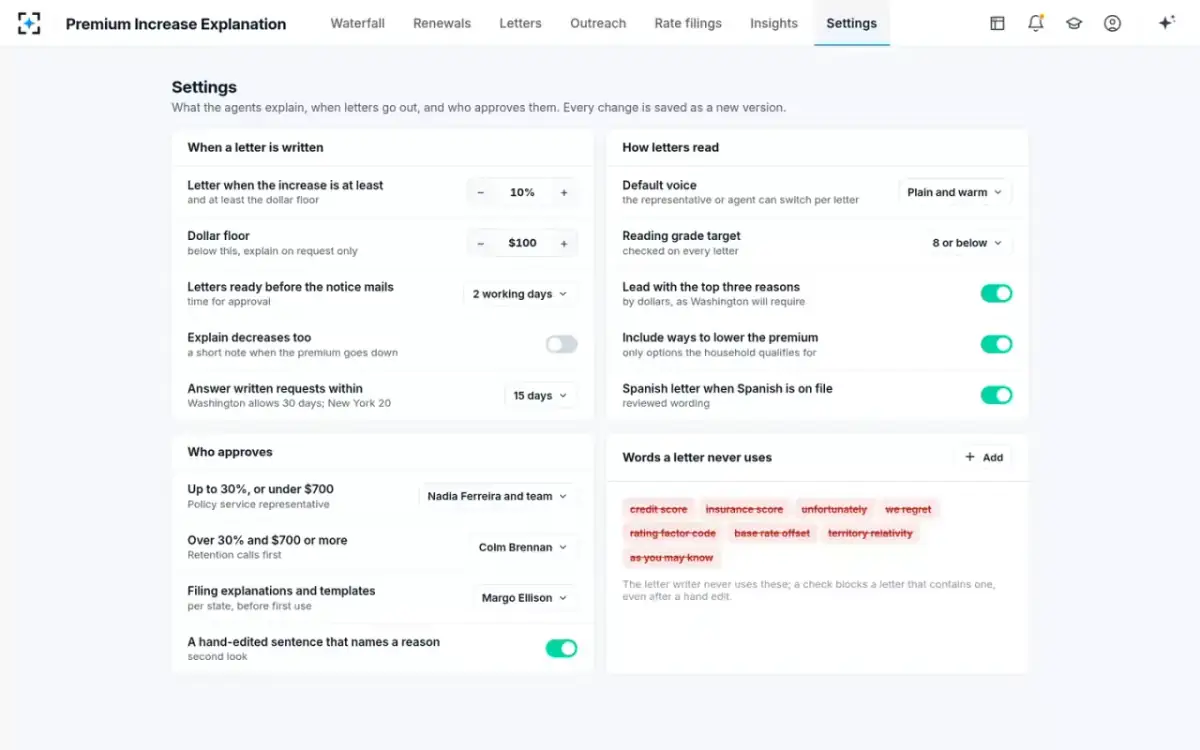Click the How letters read heading
Image resolution: width=1200 pixels, height=750 pixels.
670,147
